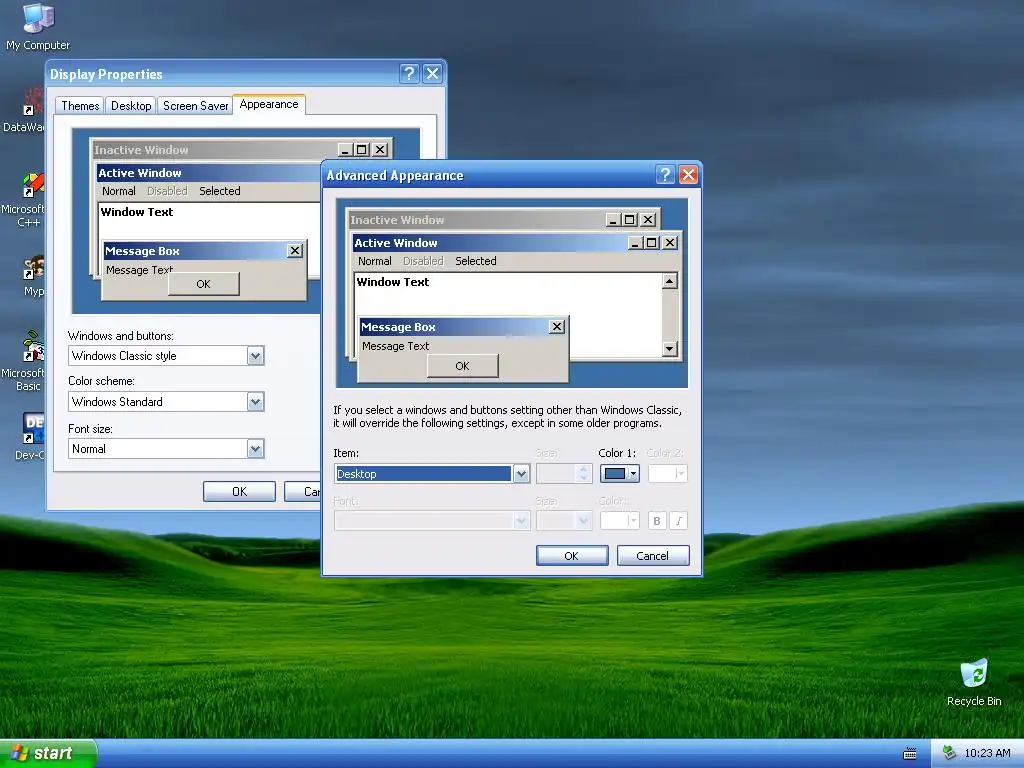
Task: Expand Windows and buttons dropdown
Action: point(255,356)
